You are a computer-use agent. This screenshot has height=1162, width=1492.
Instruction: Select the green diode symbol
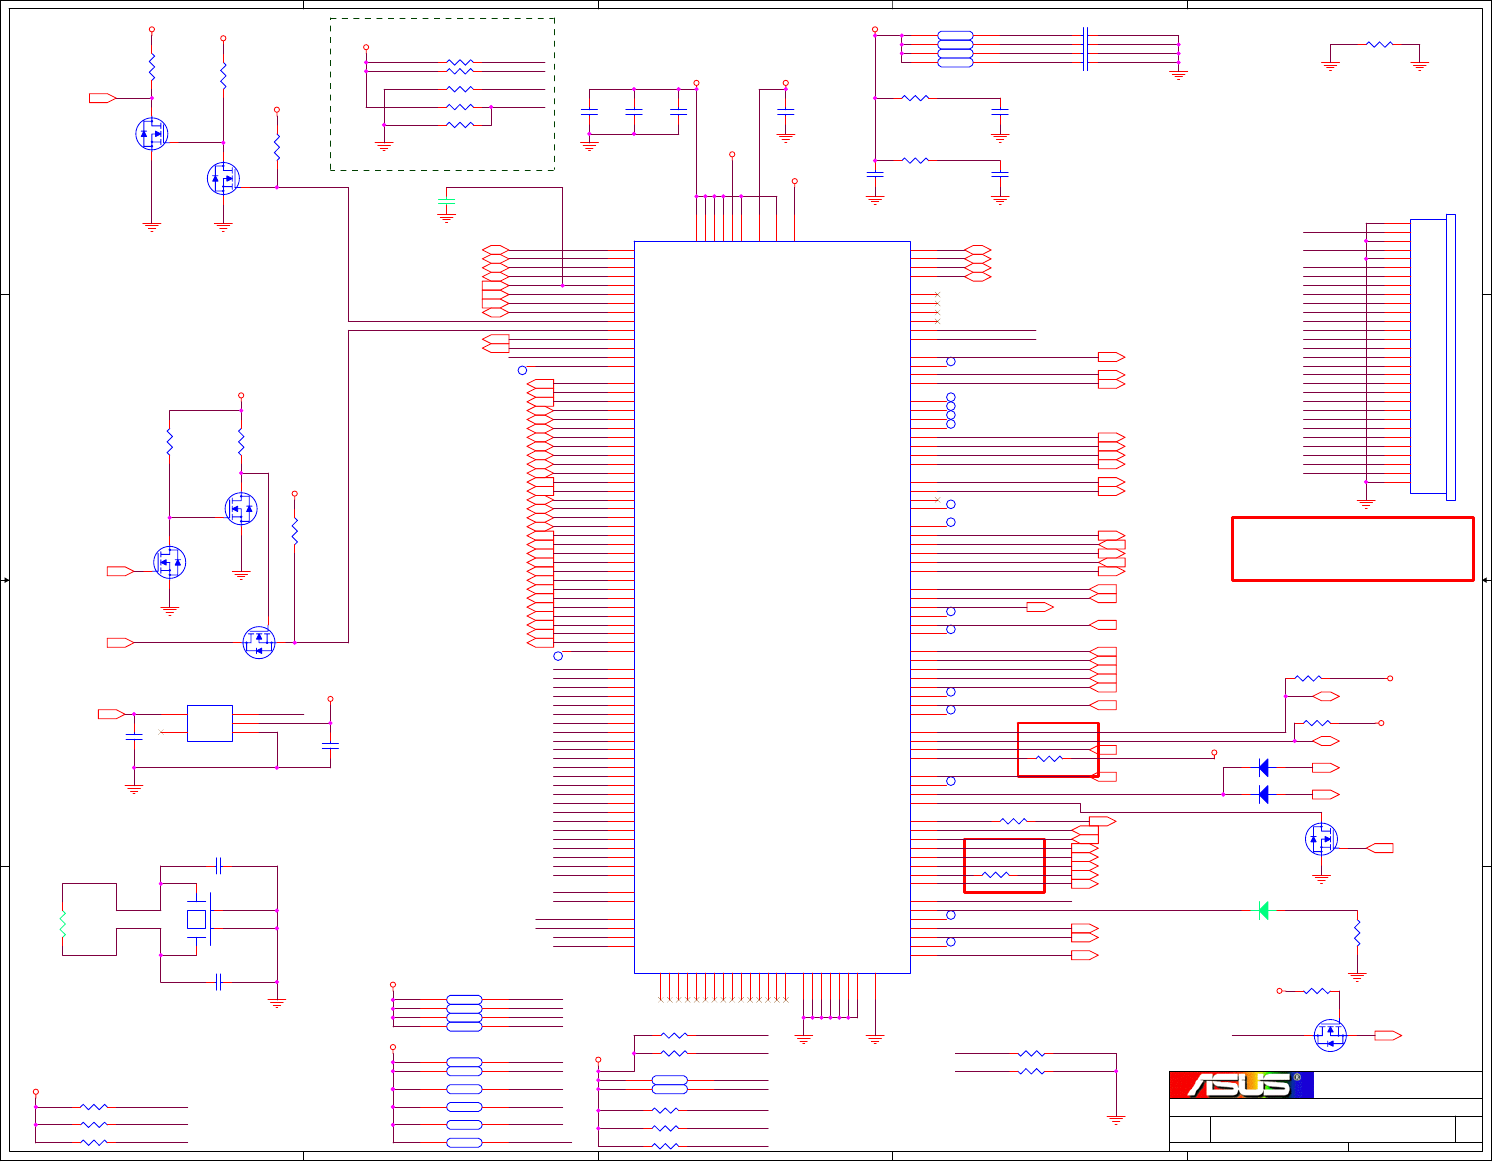coord(1263,910)
